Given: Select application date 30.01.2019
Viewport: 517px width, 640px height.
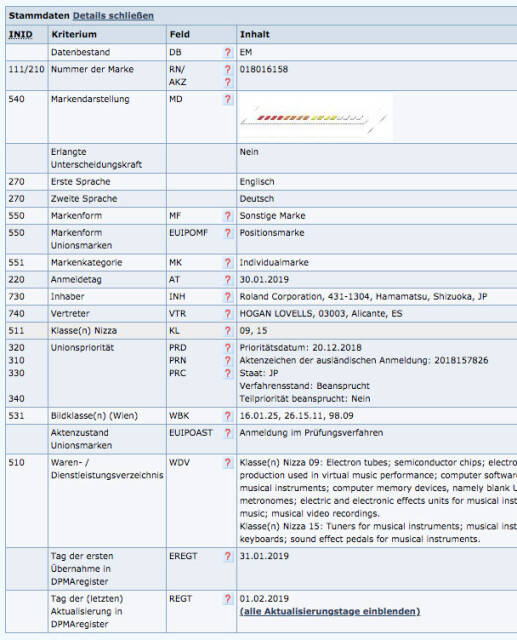Looking at the screenshot, I should 264,280.
